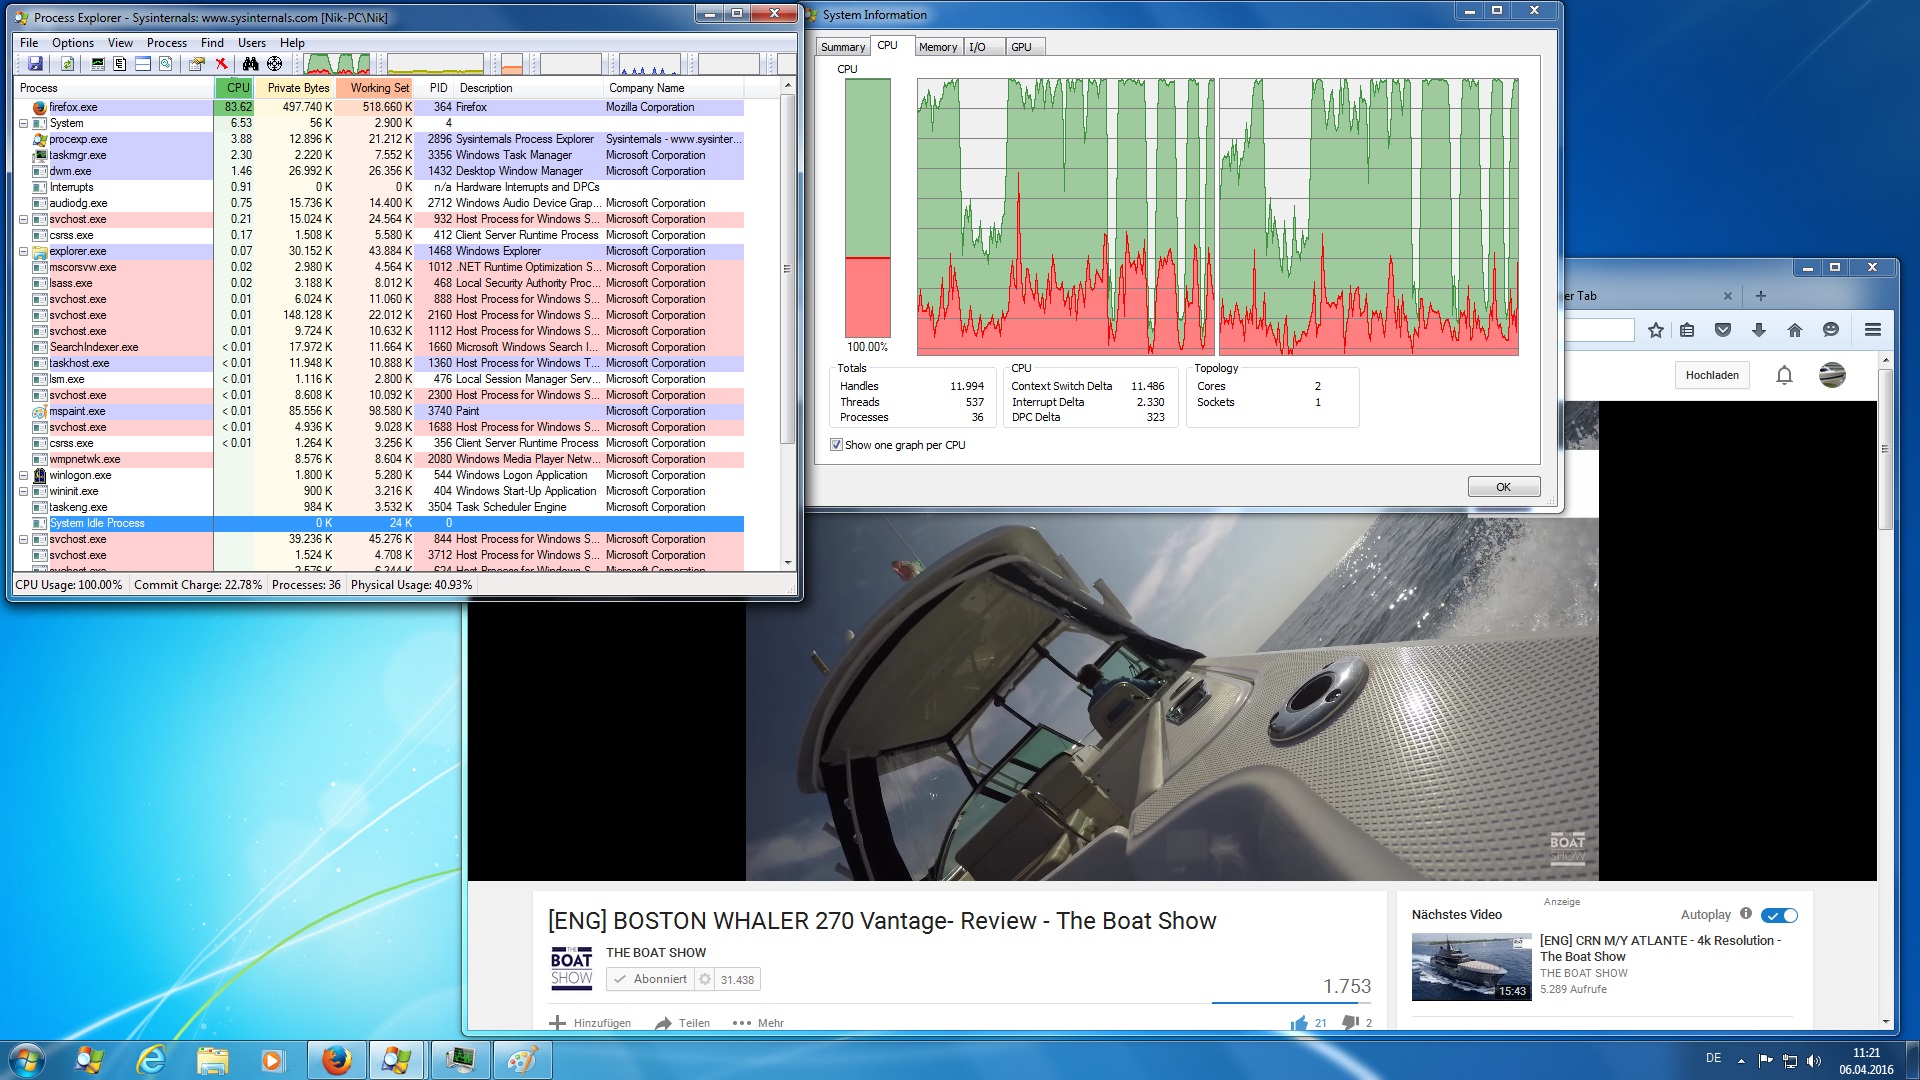Click the Refresh Now toolbar icon
Image resolution: width=1920 pixels, height=1080 pixels.
coord(67,64)
